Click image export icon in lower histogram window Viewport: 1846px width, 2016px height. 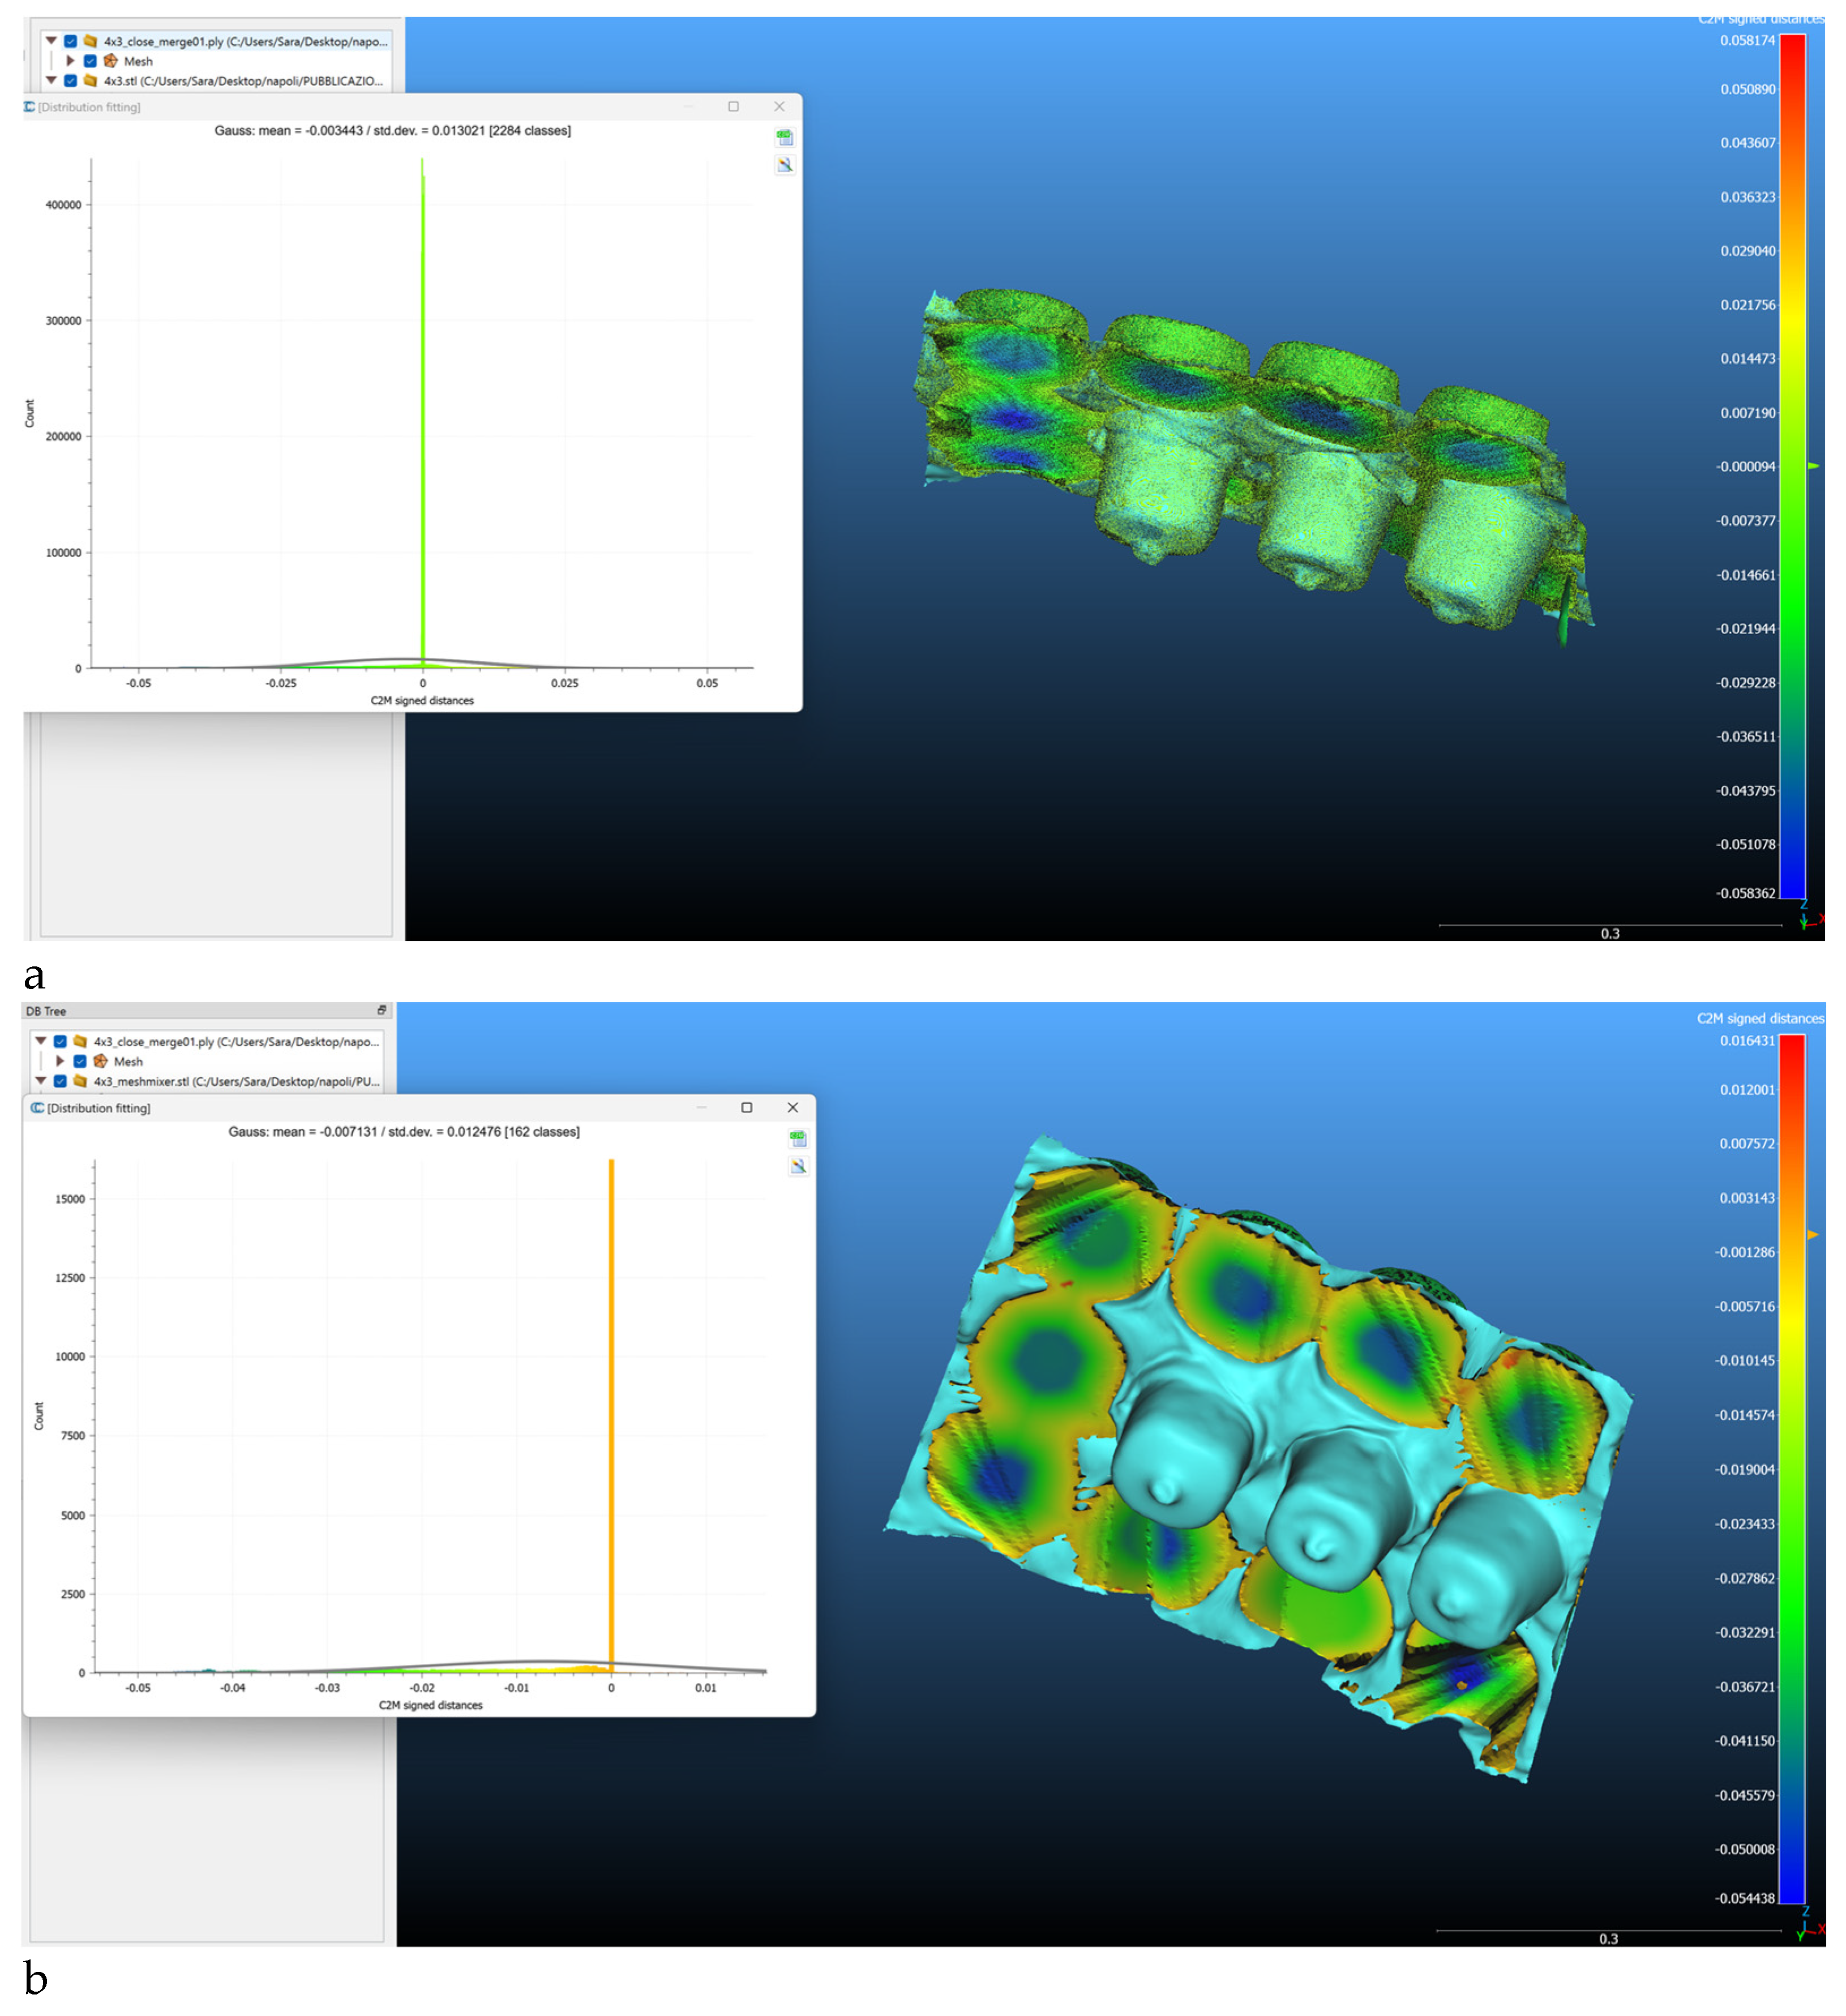coord(797,1166)
